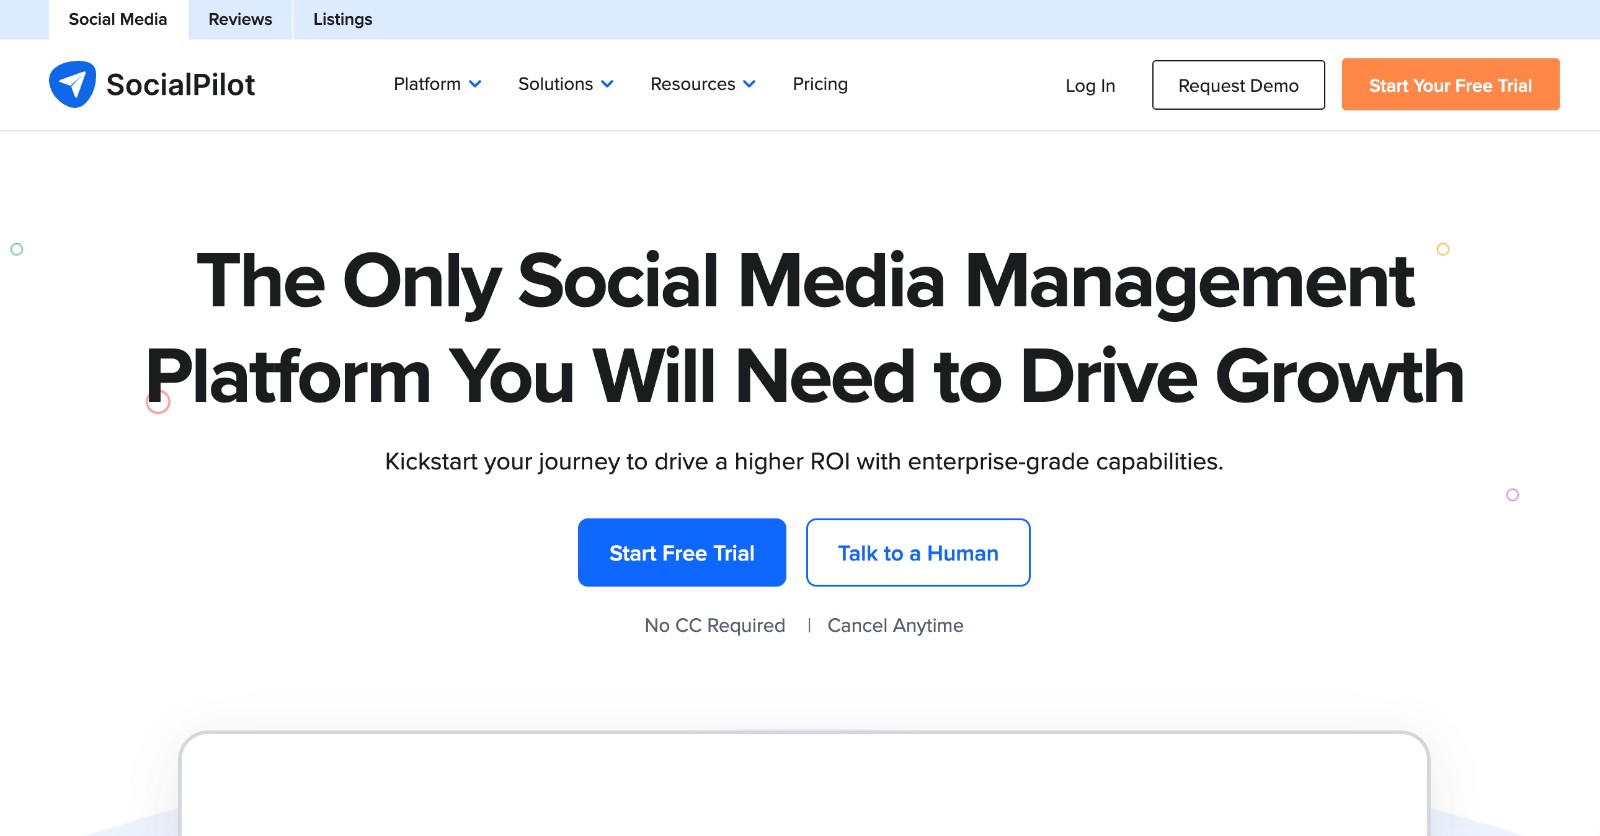This screenshot has height=836, width=1600.
Task: Go to the Pricing page
Action: 820,84
